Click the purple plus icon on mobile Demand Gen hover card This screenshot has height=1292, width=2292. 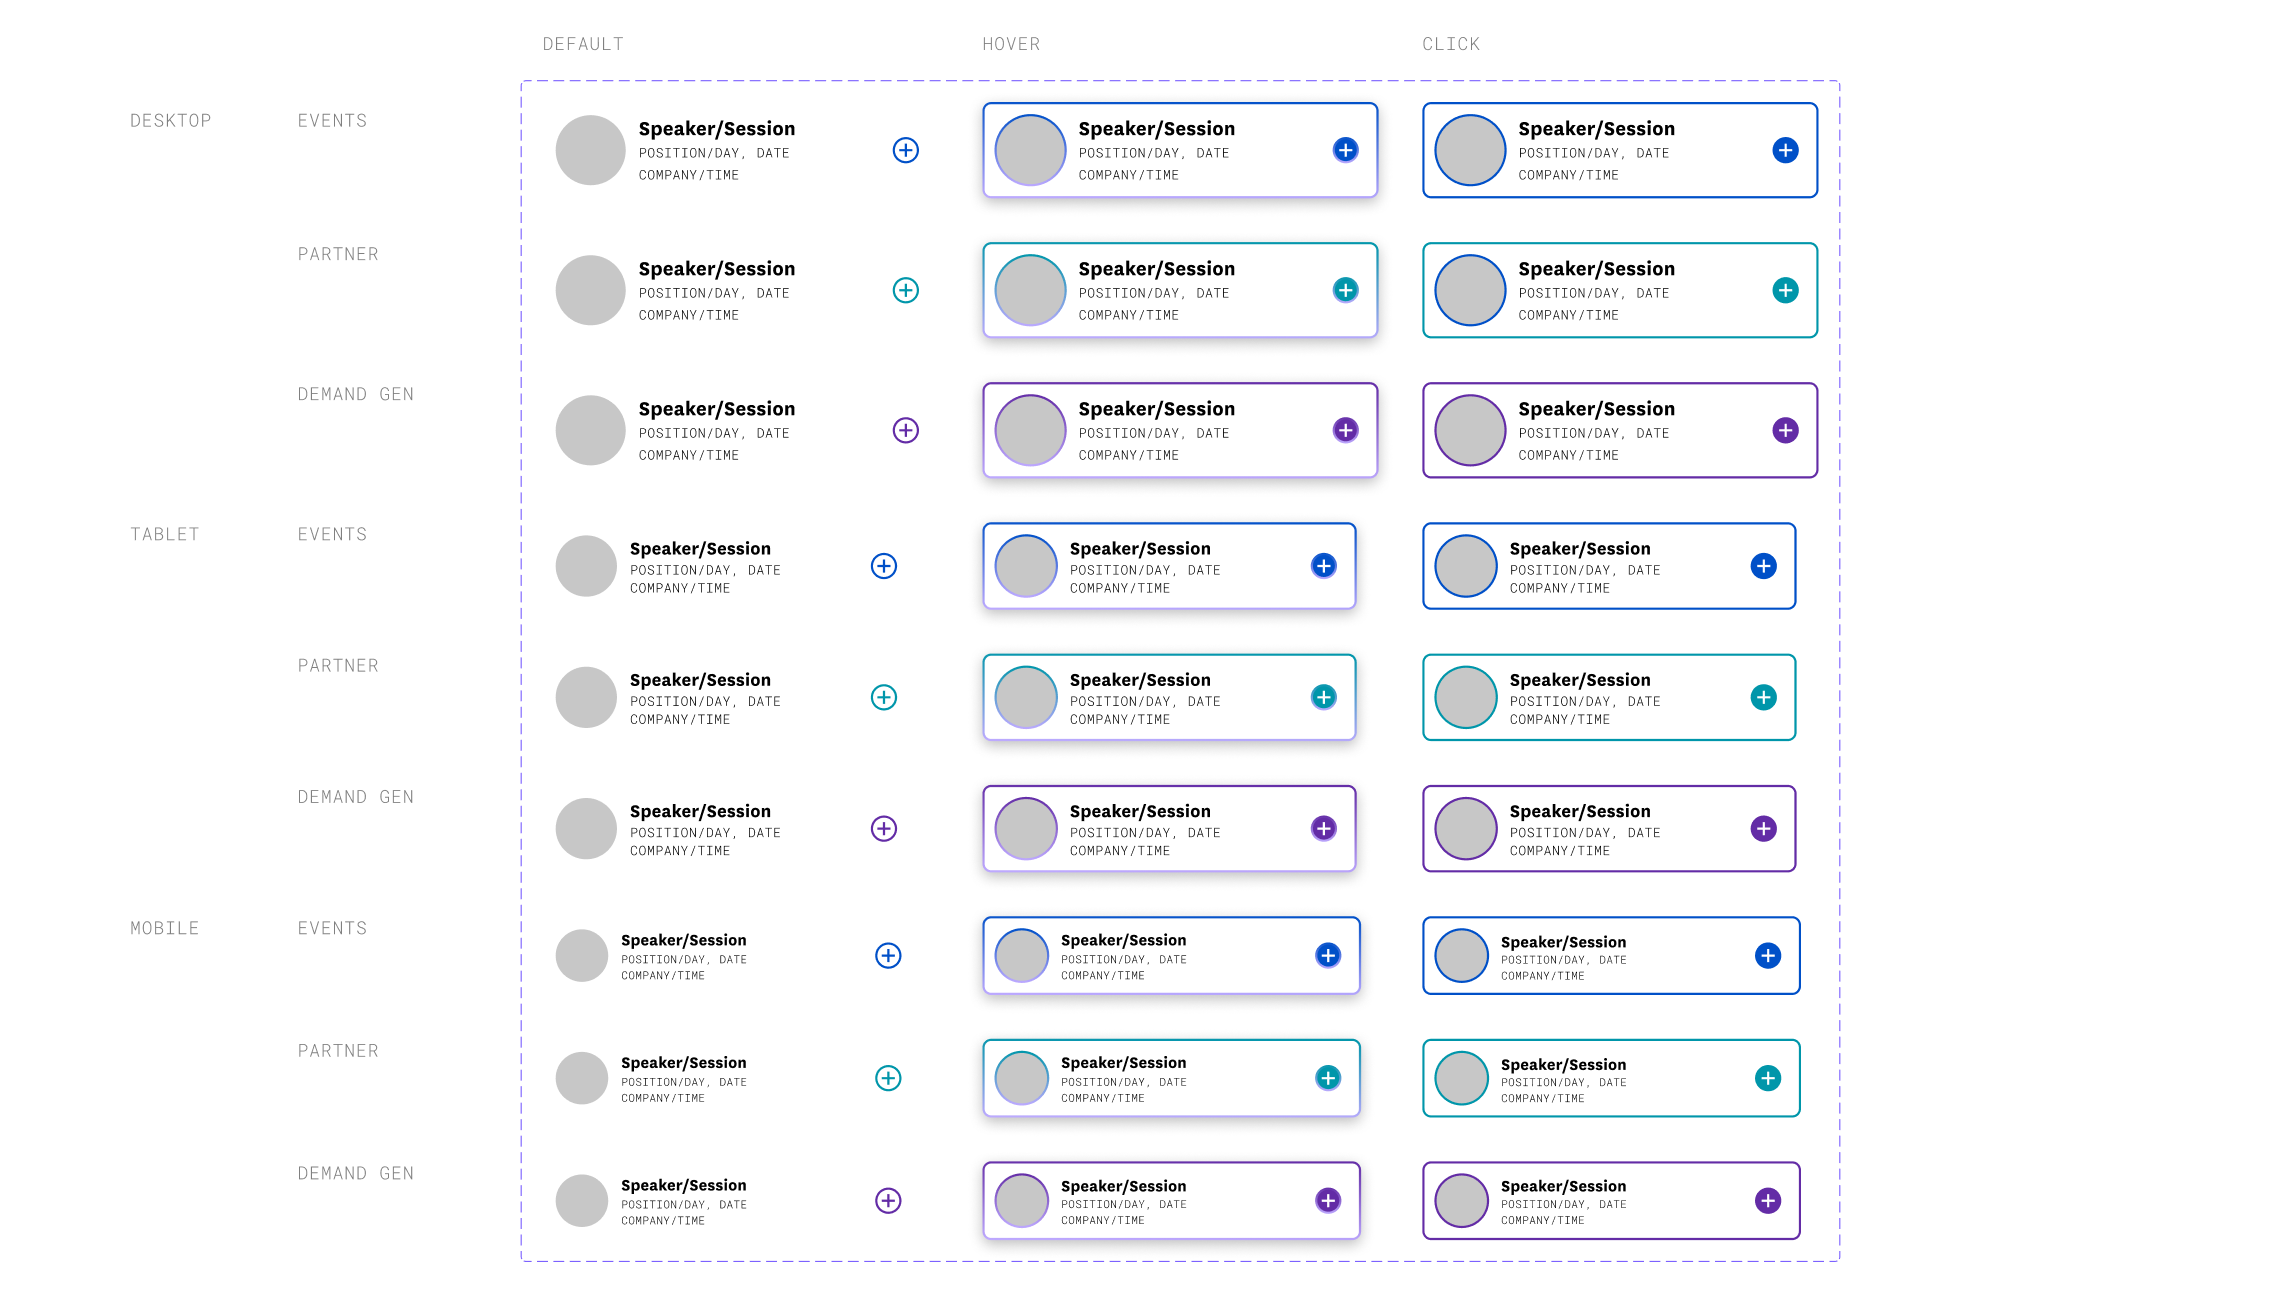point(1327,1199)
